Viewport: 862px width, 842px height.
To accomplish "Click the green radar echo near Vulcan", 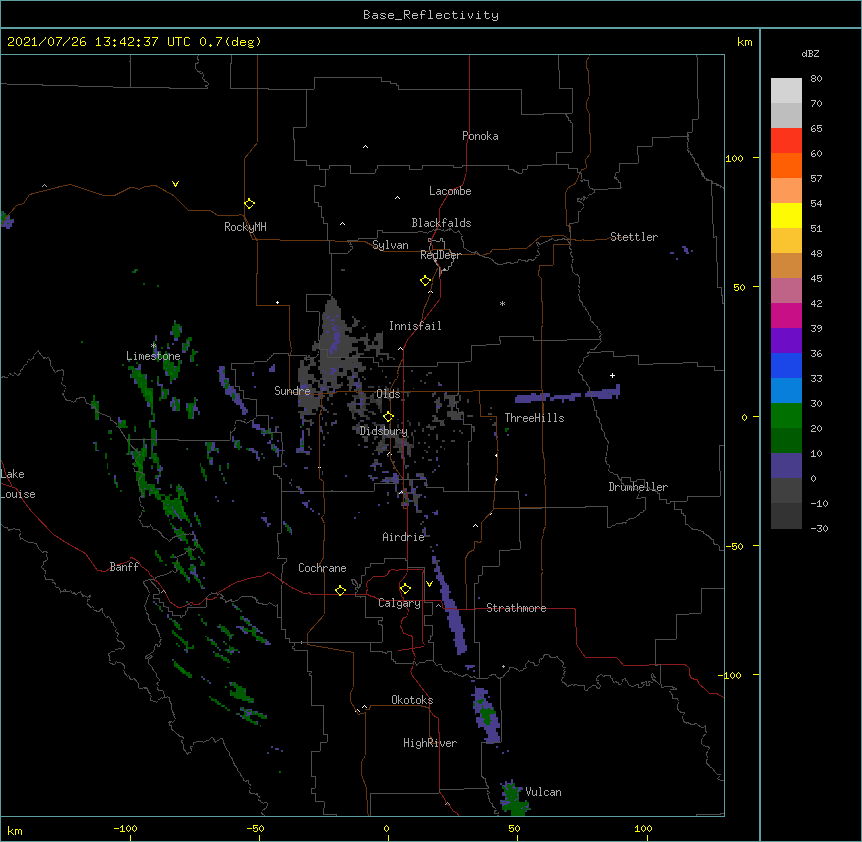I will click(514, 797).
